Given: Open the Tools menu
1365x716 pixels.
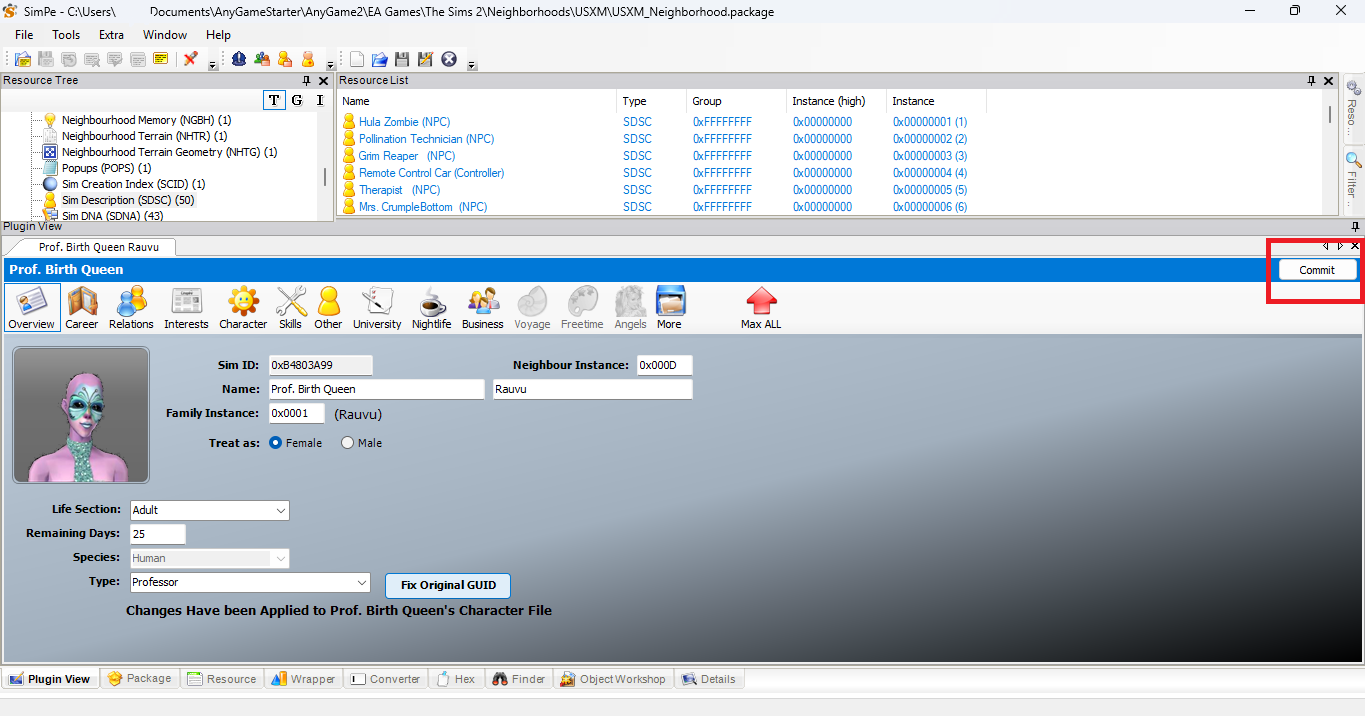Looking at the screenshot, I should 65,34.
